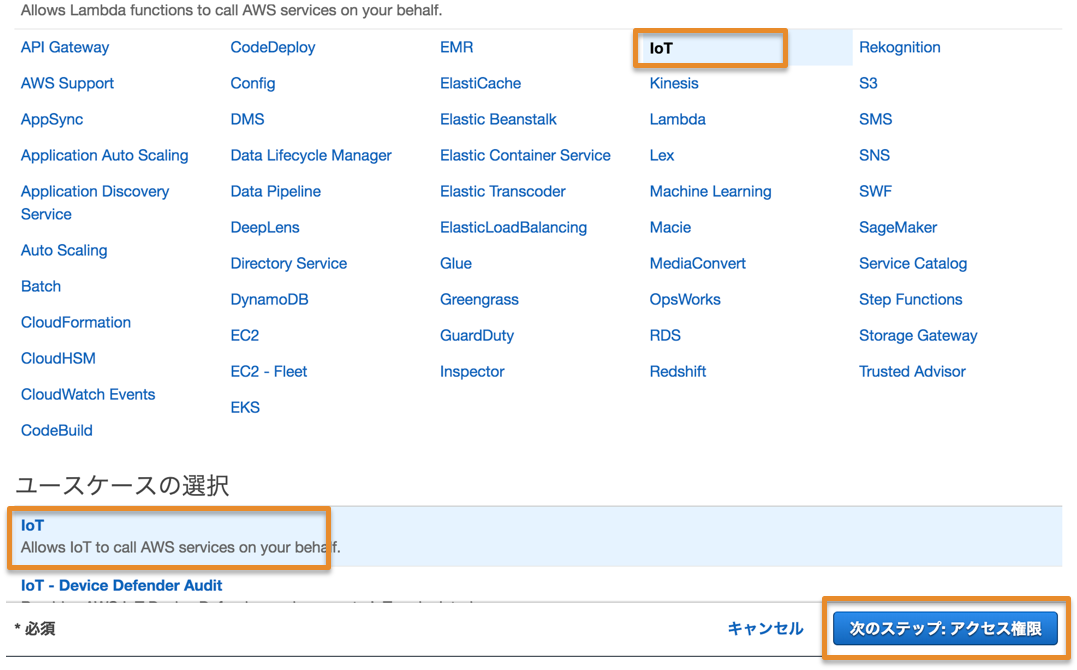Image resolution: width=1077 pixels, height=670 pixels.
Task: Click 次のステップ: アクセス権限 button
Action: [945, 629]
